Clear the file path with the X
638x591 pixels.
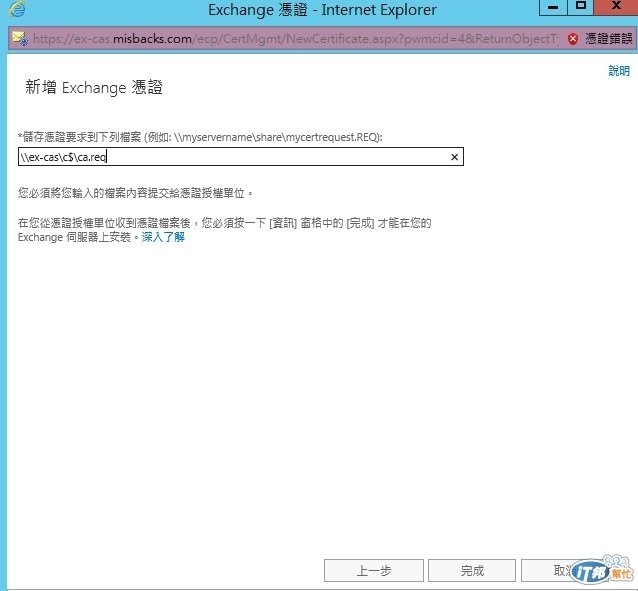pos(454,157)
